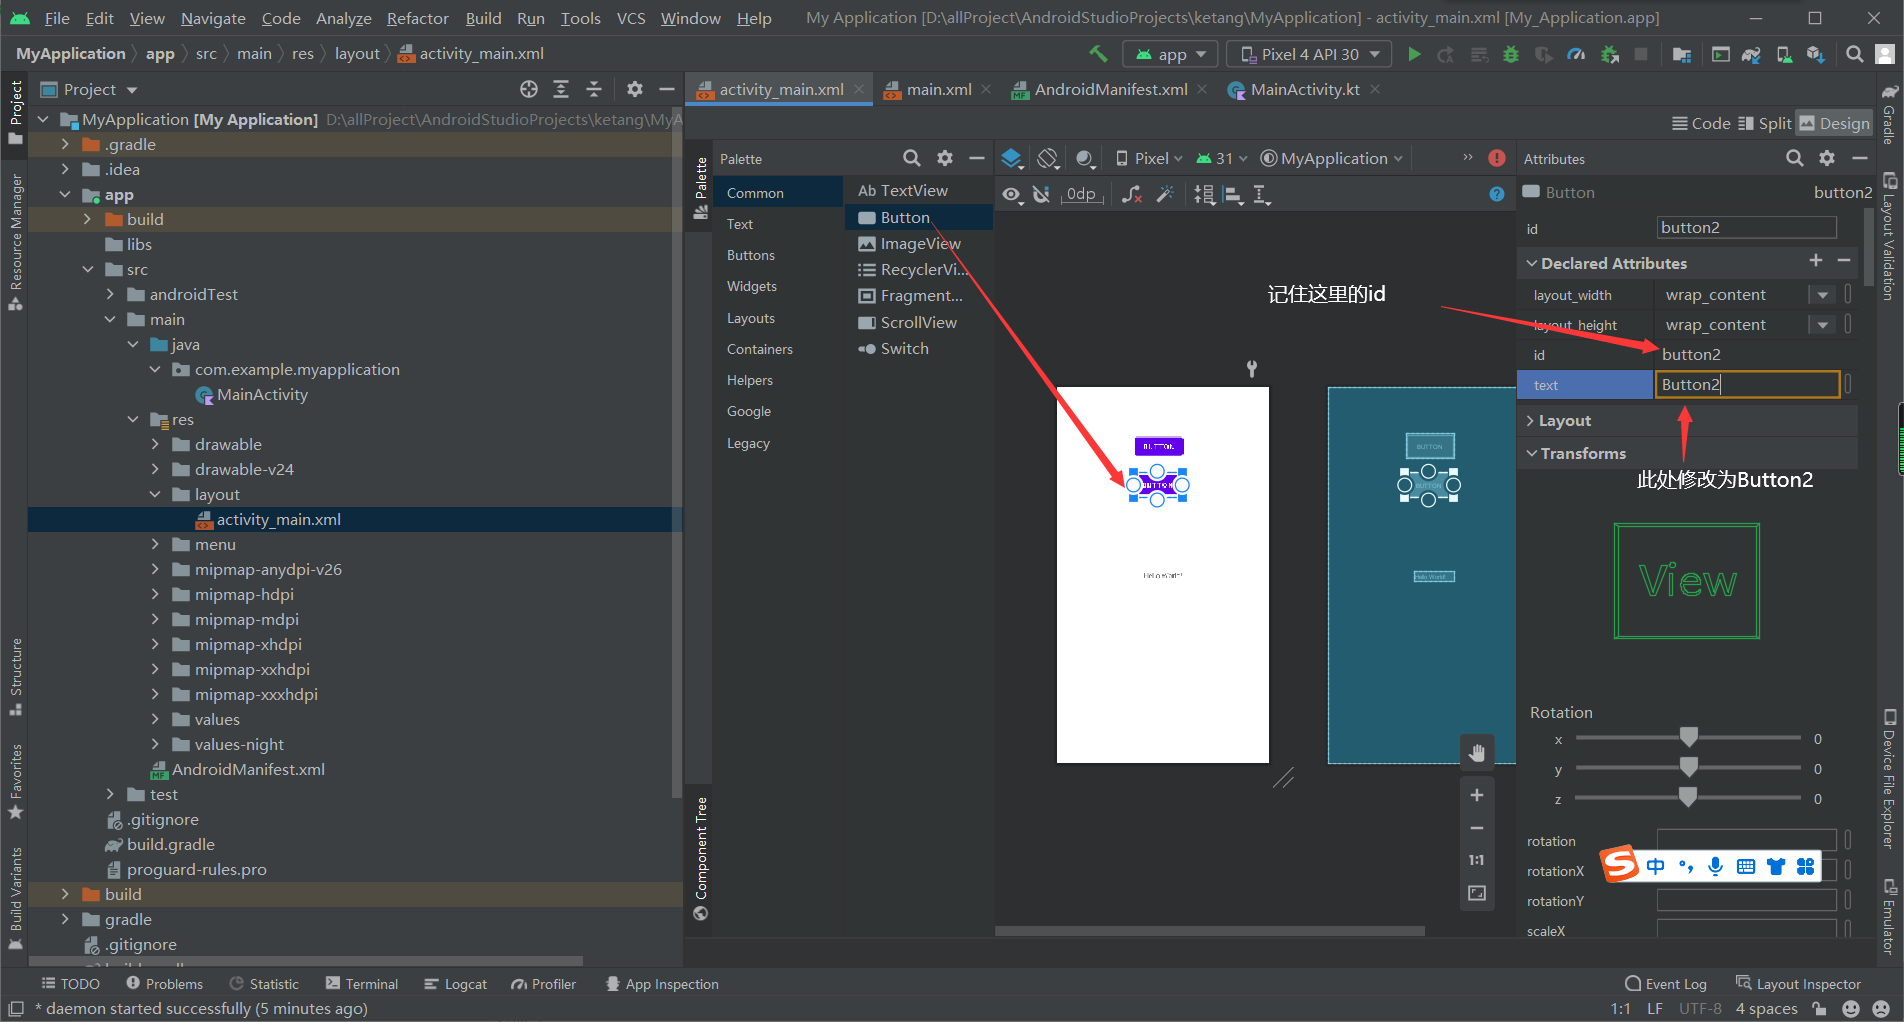This screenshot has height=1022, width=1904.
Task: Click the text attribute input field
Action: click(x=1746, y=385)
